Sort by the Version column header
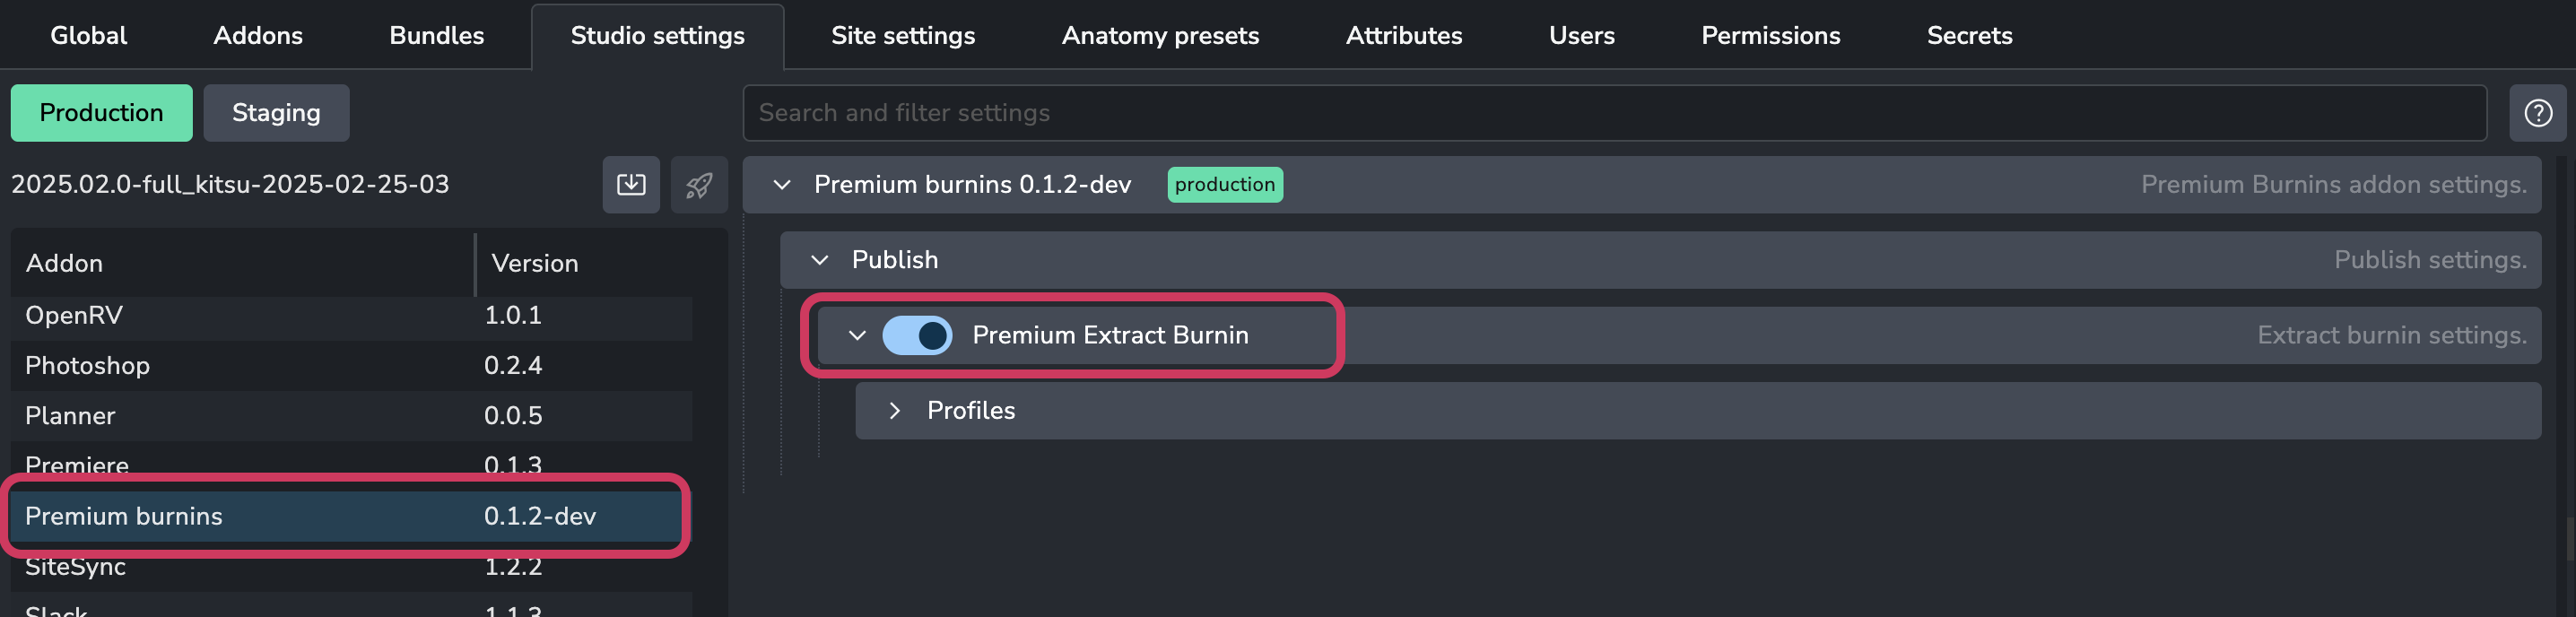The image size is (2576, 617). [x=601, y=263]
